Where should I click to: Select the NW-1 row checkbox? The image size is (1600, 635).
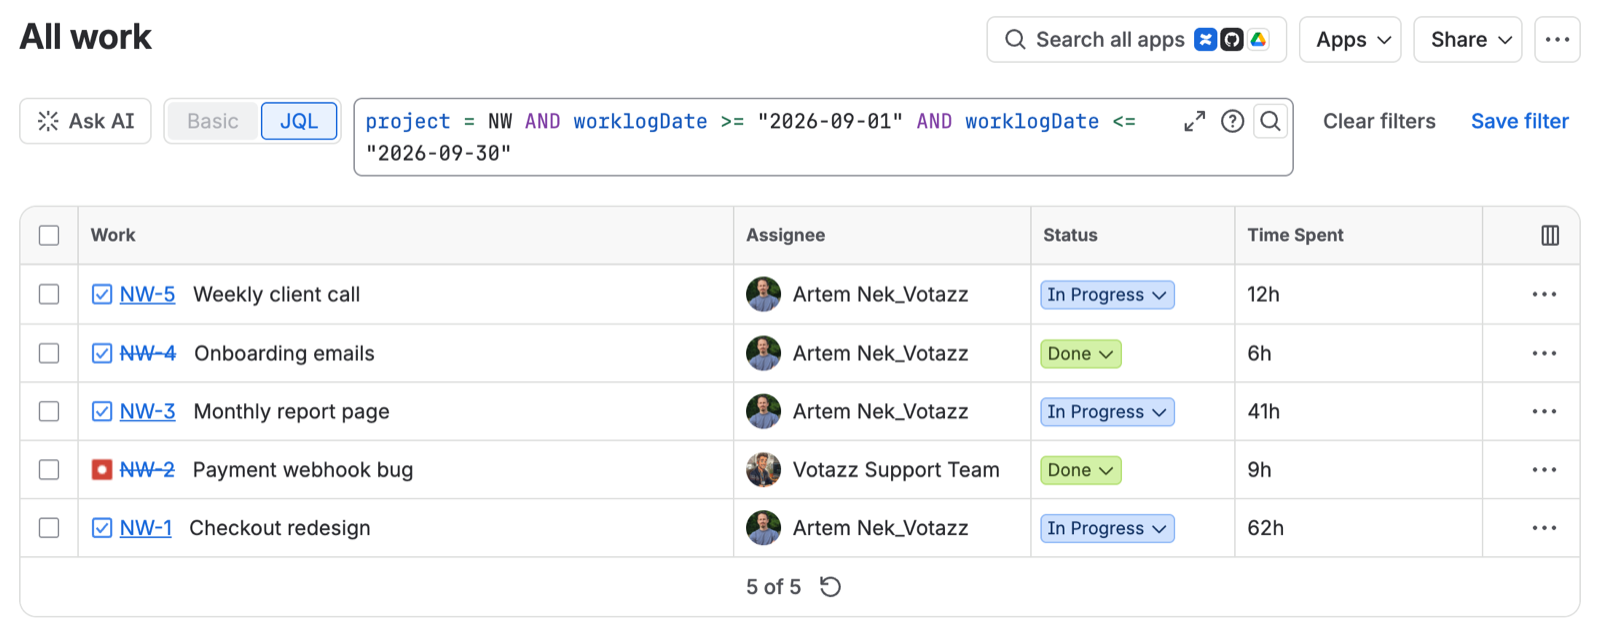coord(49,527)
